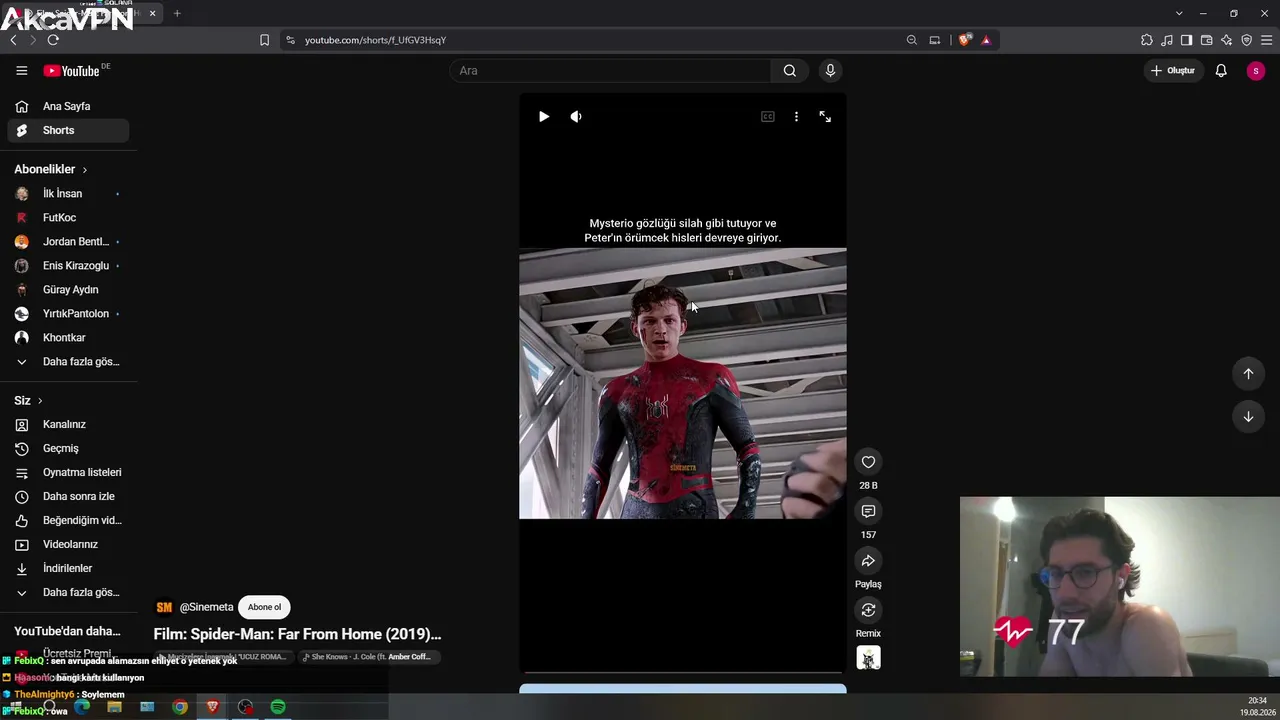Go to the previous Short
The height and width of the screenshot is (720, 1280).
point(1248,374)
